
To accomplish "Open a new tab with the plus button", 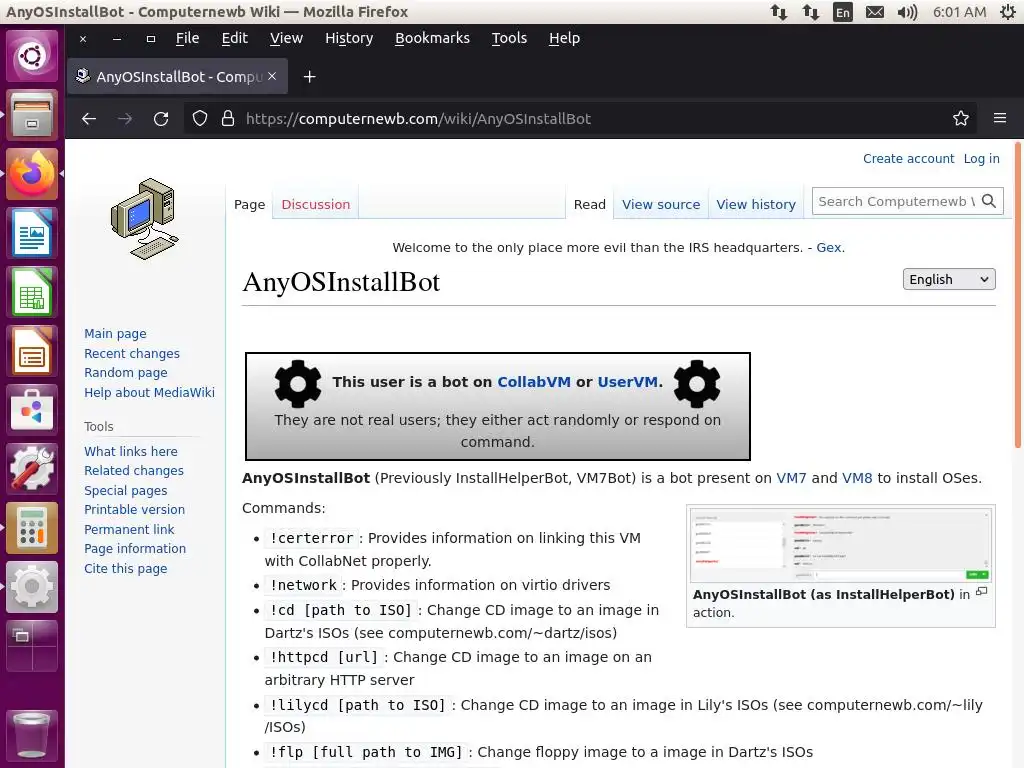I will click(x=310, y=76).
